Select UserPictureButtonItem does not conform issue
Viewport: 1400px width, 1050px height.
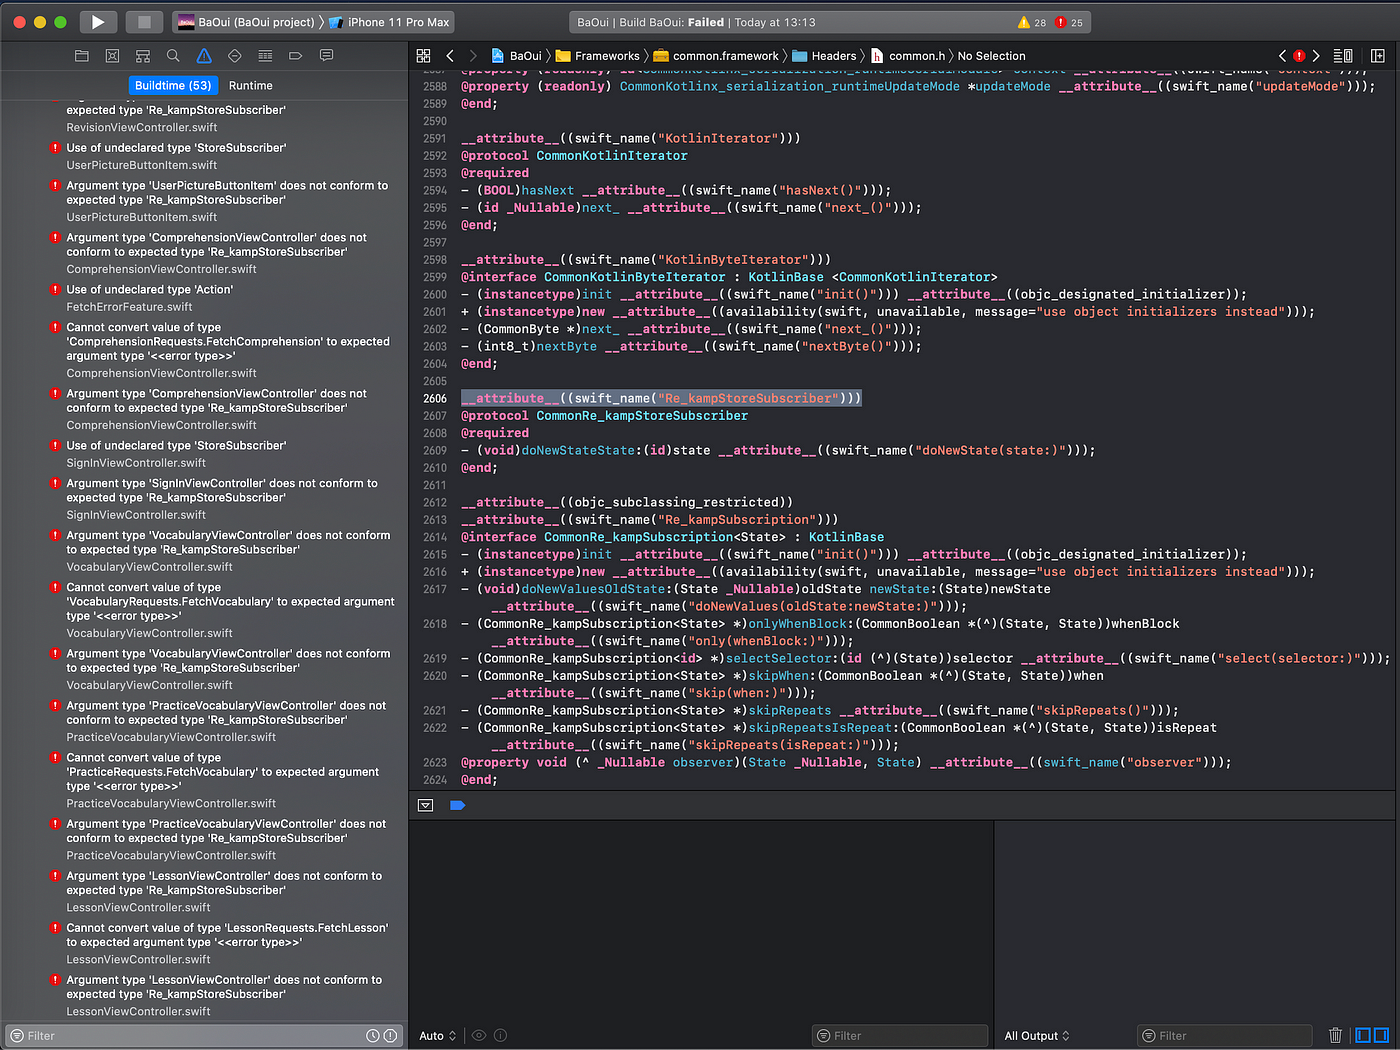204,201
